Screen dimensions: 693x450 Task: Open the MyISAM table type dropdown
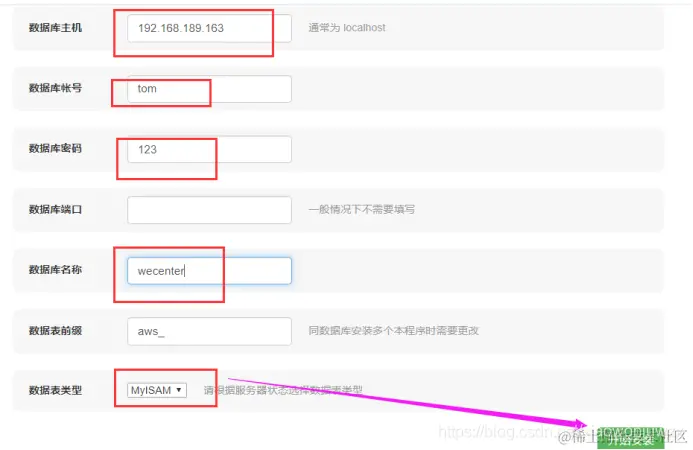click(x=157, y=390)
